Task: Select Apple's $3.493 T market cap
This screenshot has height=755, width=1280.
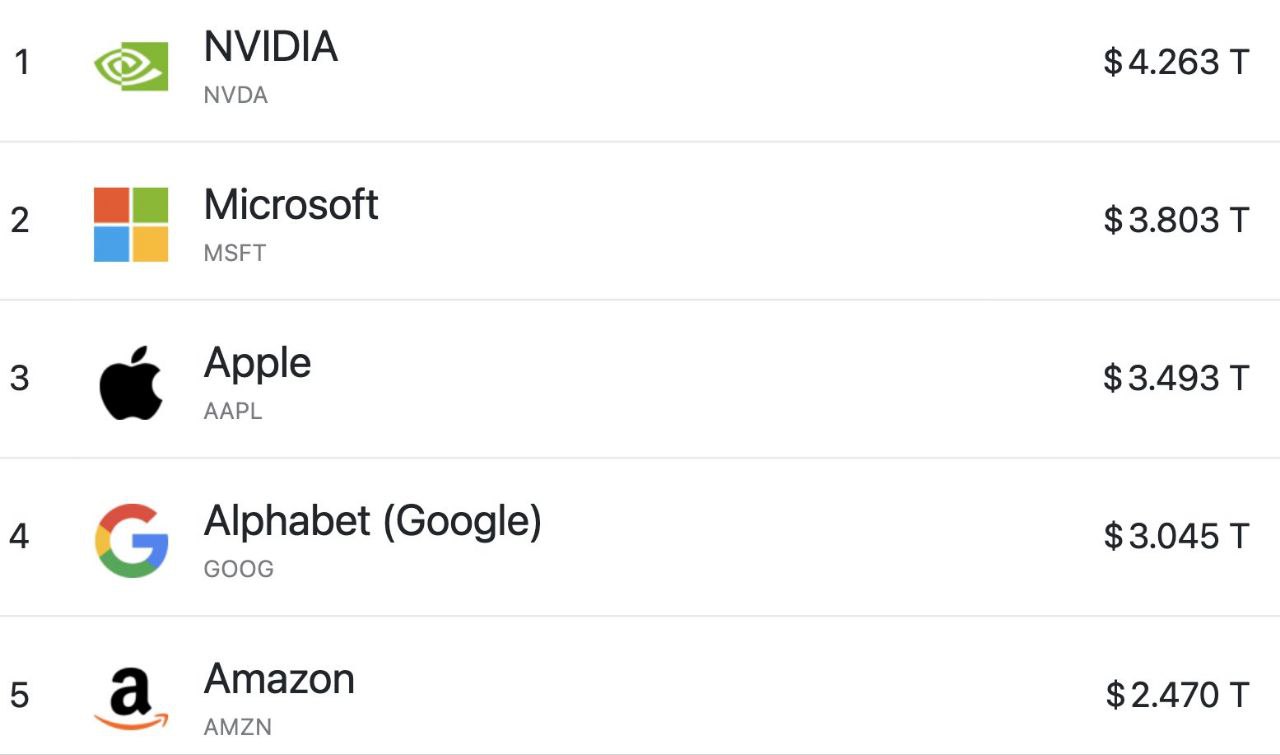Action: pos(1176,378)
